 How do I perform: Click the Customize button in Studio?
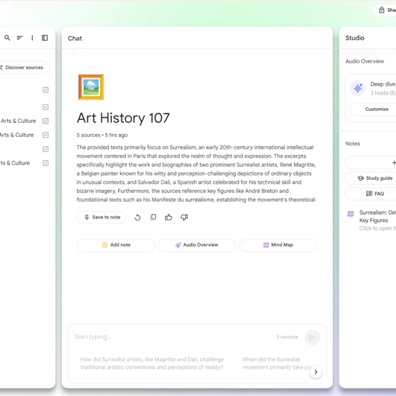[x=373, y=109]
